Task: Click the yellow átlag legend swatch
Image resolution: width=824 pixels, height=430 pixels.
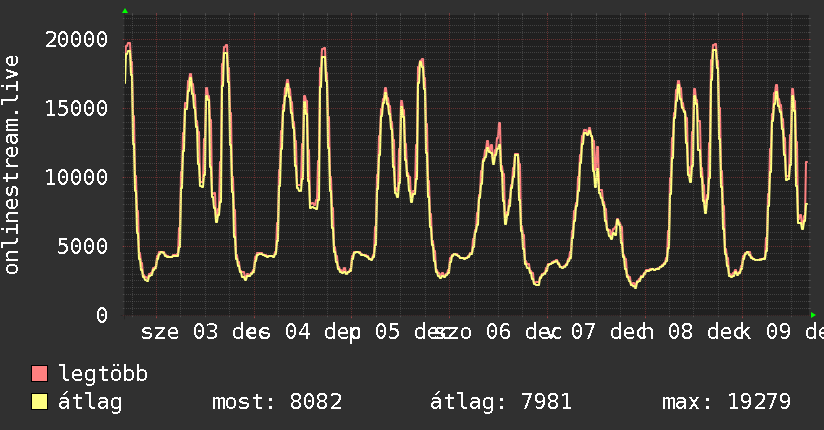Action: pyautogui.click(x=40, y=402)
